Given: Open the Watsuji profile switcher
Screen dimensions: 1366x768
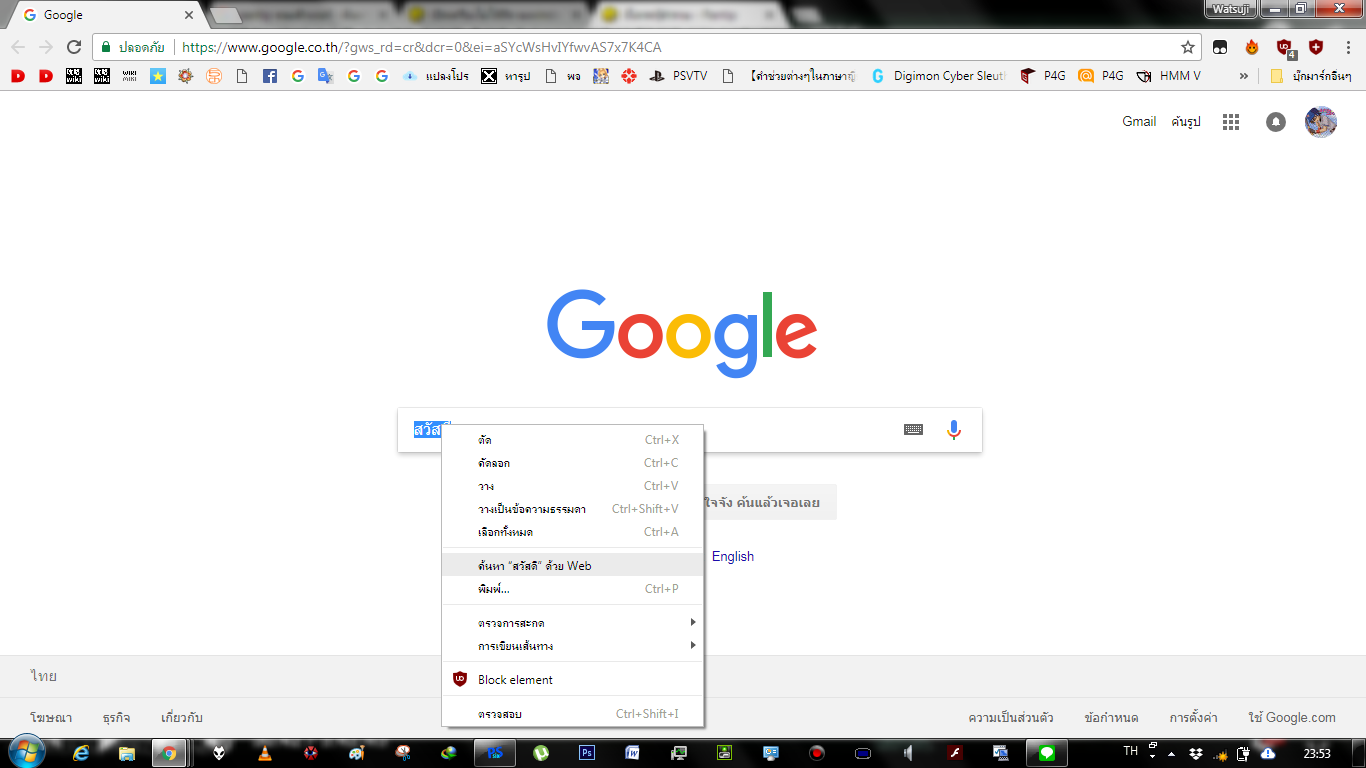Looking at the screenshot, I should coord(1230,8).
